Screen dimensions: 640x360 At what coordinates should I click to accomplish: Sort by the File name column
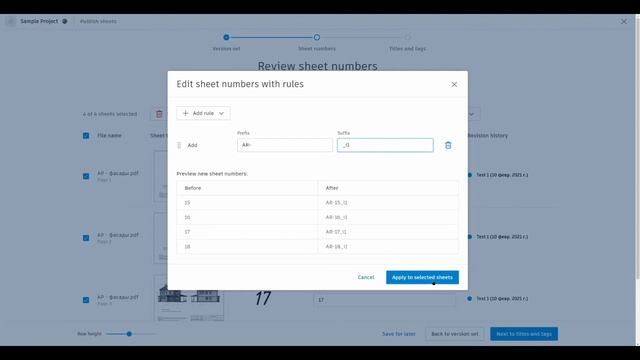click(109, 136)
